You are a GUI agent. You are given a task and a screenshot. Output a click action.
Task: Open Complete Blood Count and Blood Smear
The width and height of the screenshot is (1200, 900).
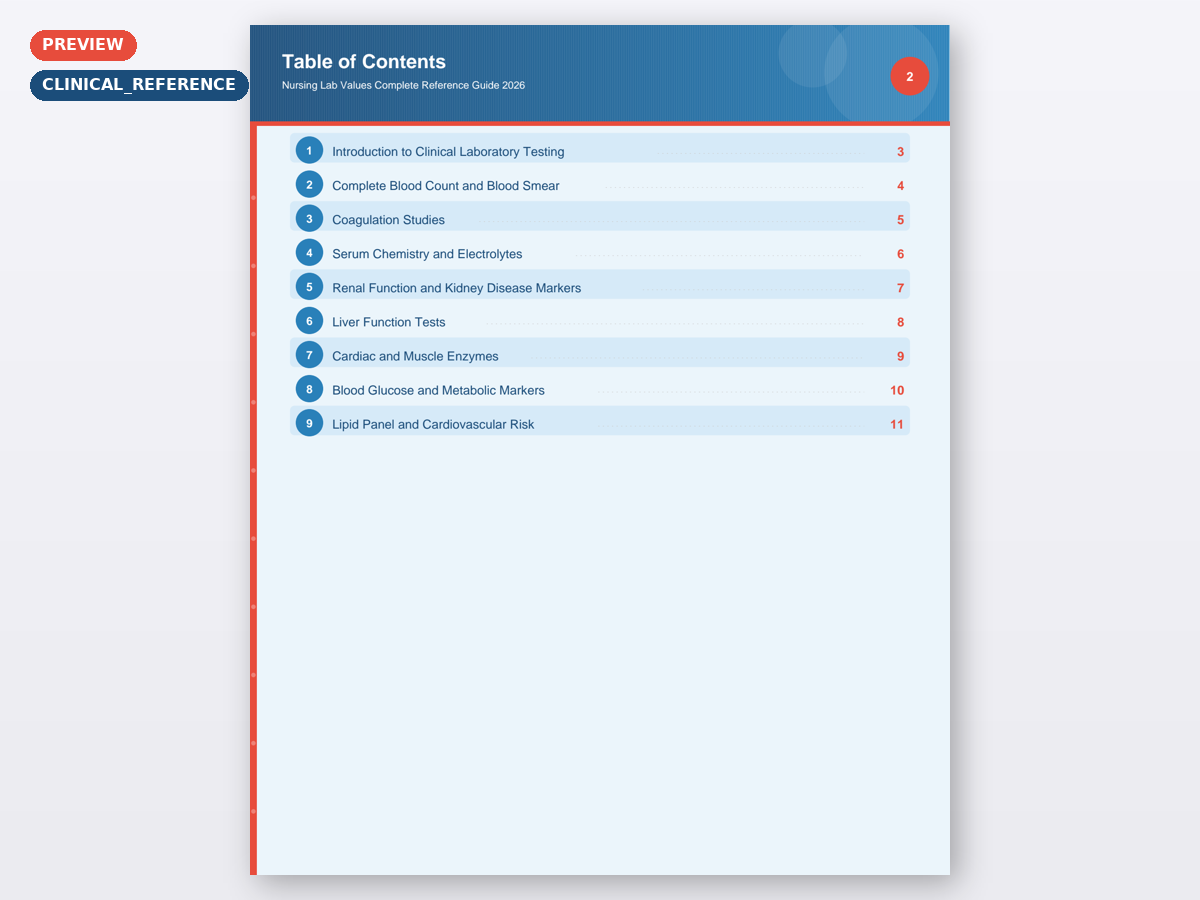coord(445,186)
